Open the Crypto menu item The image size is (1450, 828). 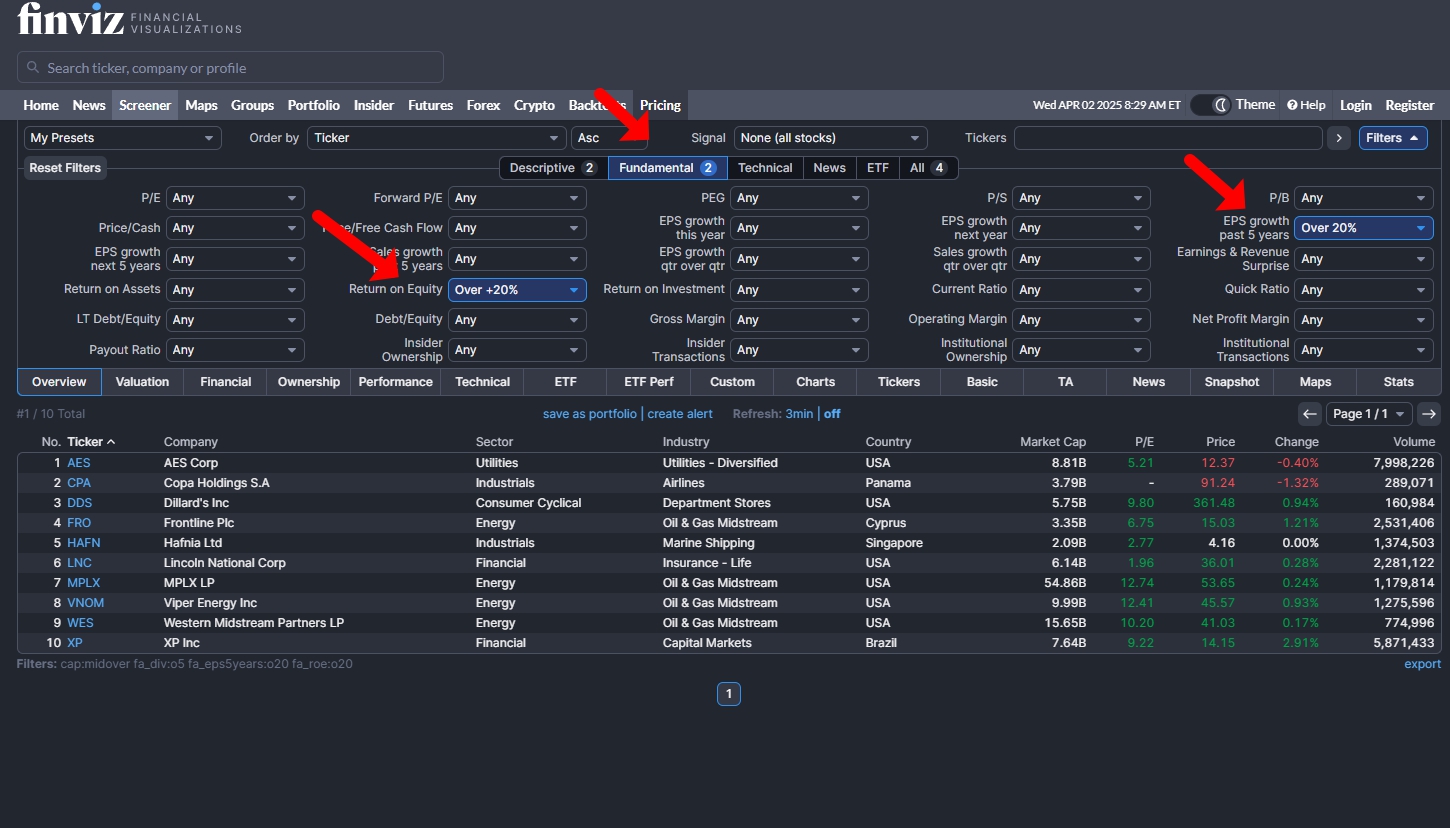(x=534, y=105)
